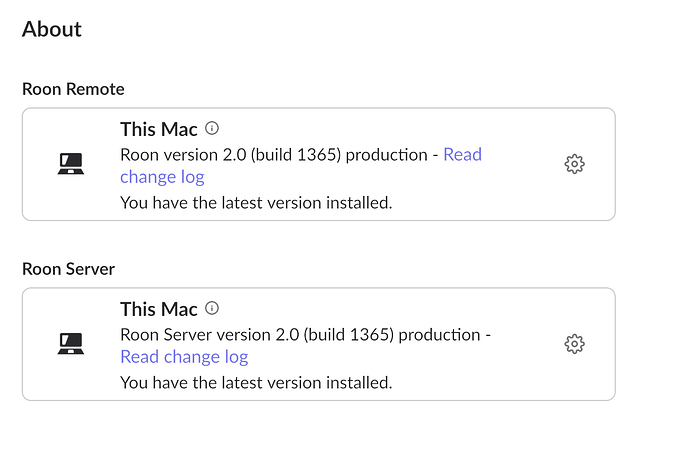Select 'This Mac' title under Roon Server
This screenshot has width=690, height=456.
coord(159,309)
